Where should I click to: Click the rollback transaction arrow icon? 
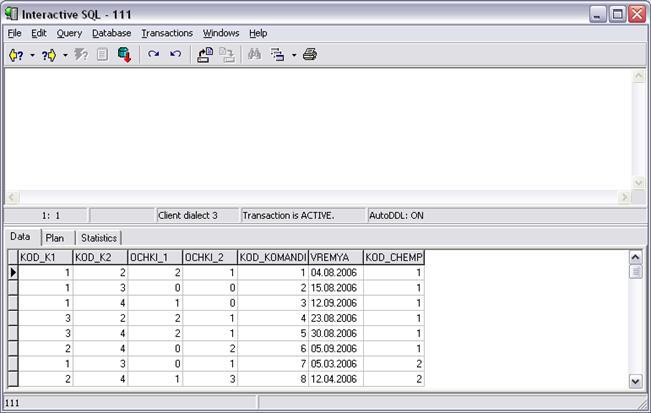176,55
